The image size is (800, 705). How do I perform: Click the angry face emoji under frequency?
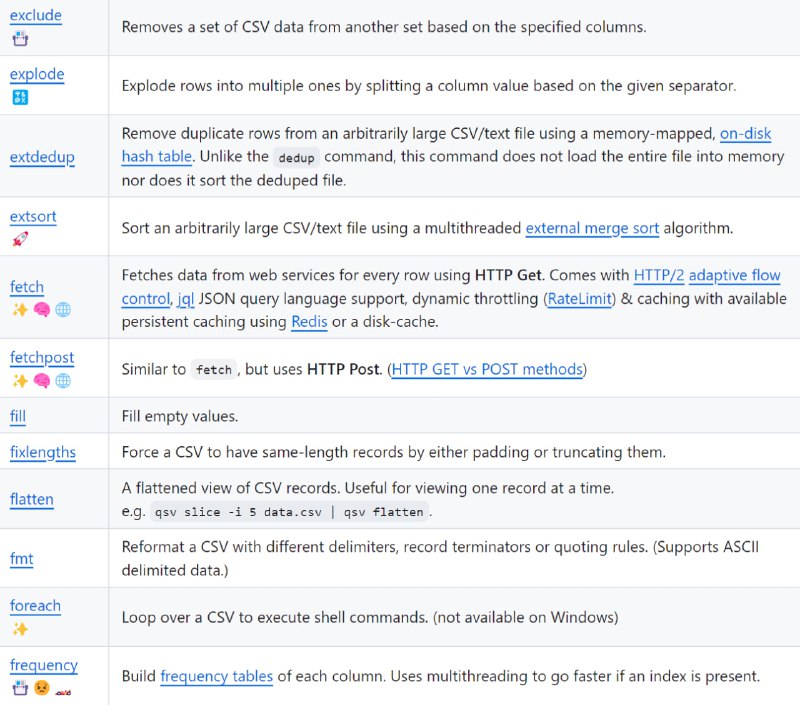pyautogui.click(x=41, y=688)
